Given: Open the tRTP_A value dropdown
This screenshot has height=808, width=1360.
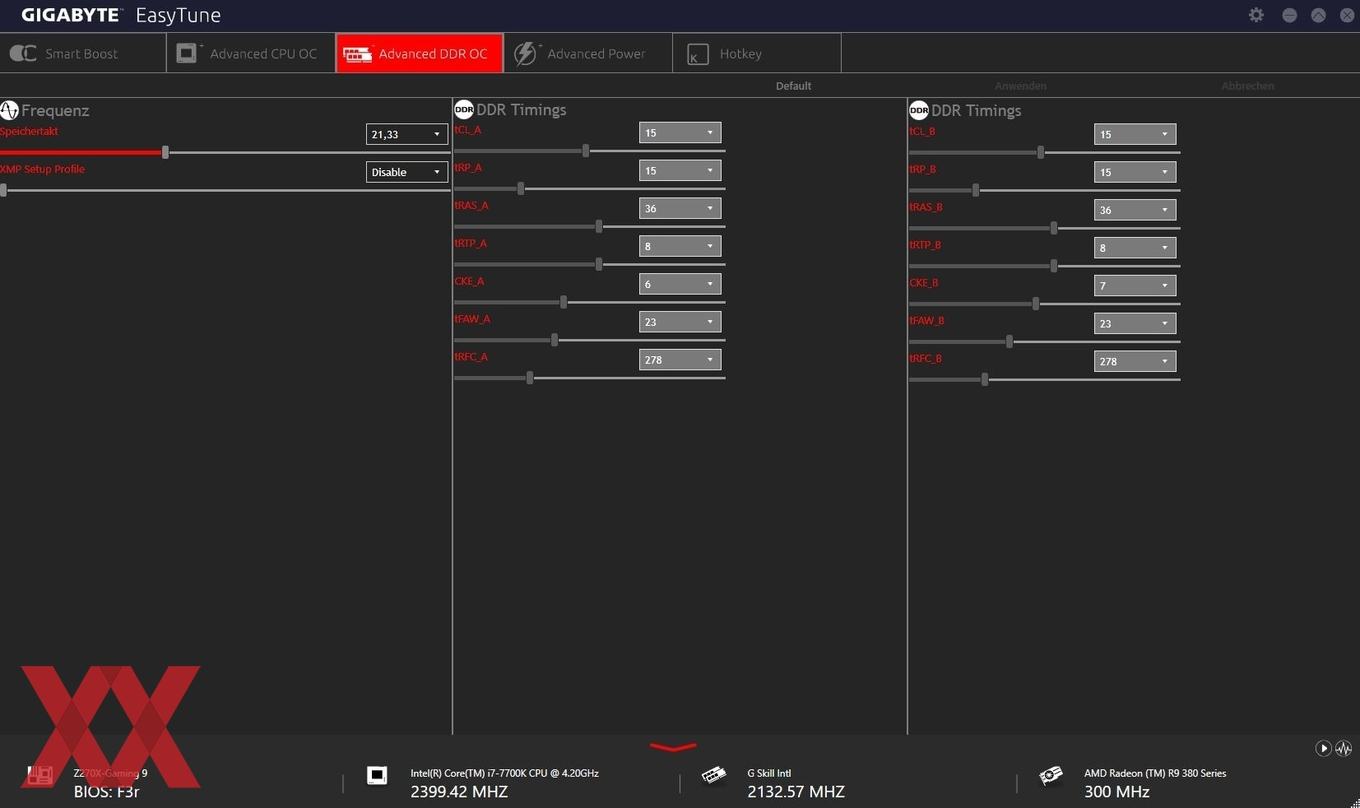Looking at the screenshot, I should [680, 246].
